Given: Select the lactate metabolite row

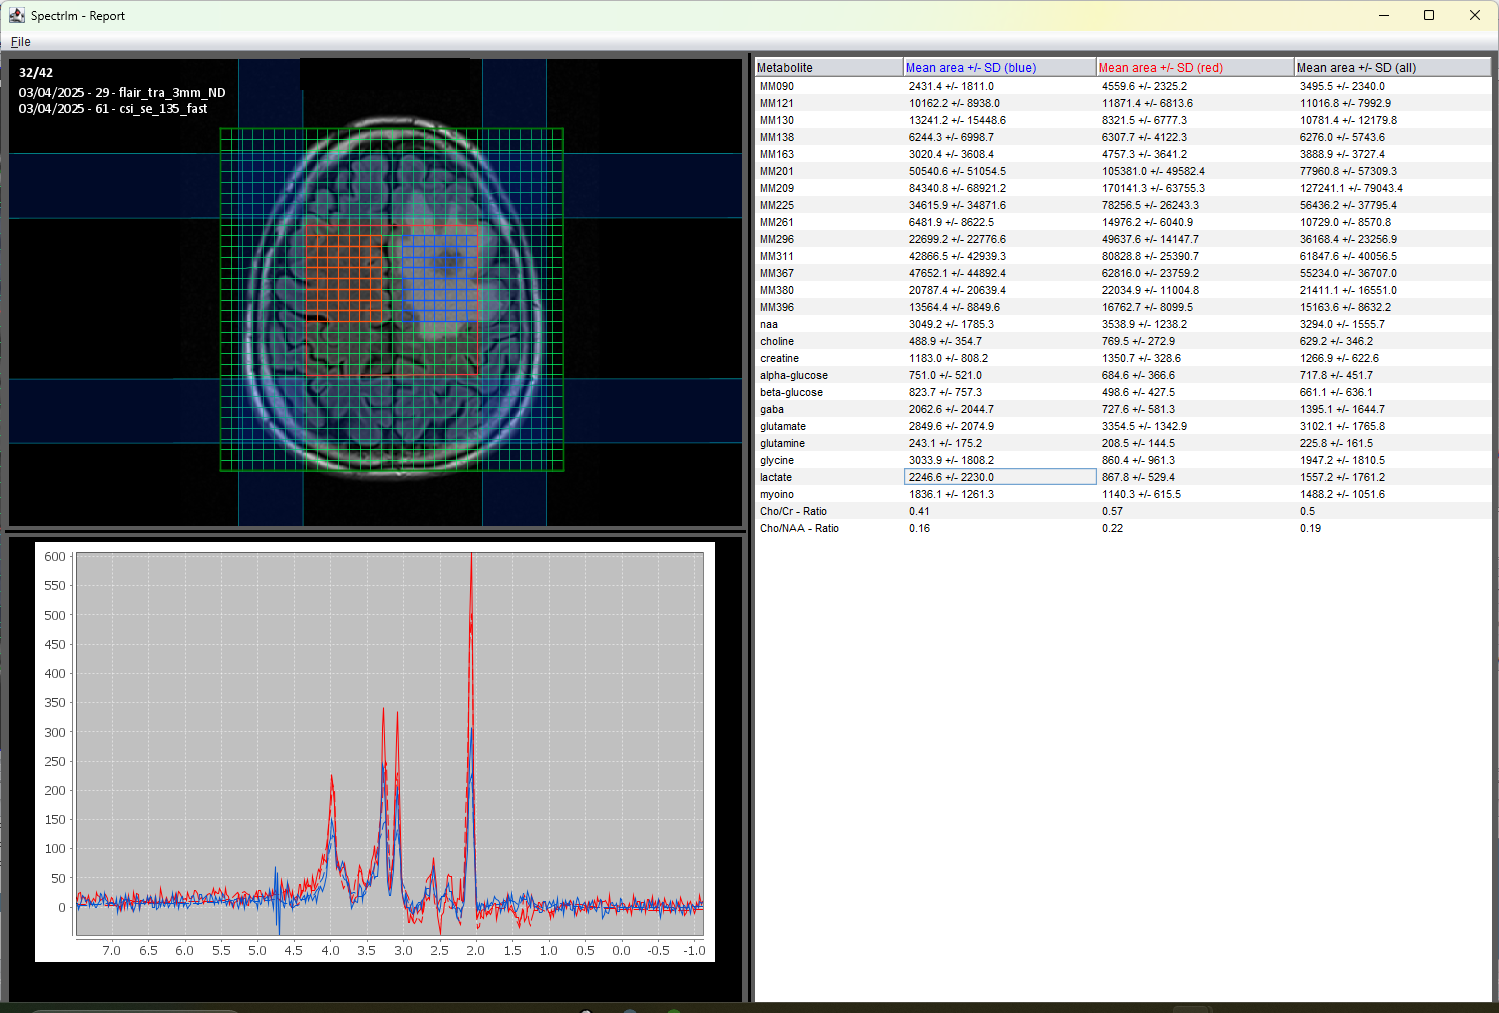Looking at the screenshot, I should point(1123,477).
